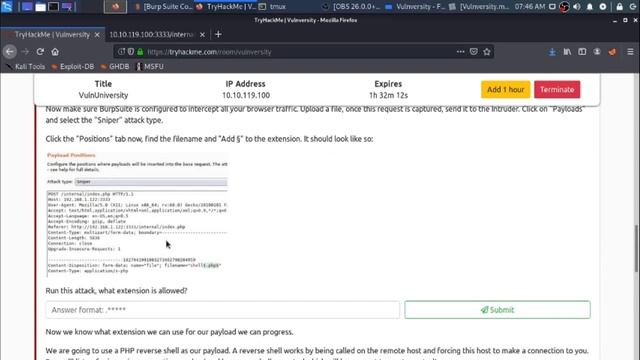The height and width of the screenshot is (360, 640).
Task: Click the VulnUniversity machine title
Action: 103,95
